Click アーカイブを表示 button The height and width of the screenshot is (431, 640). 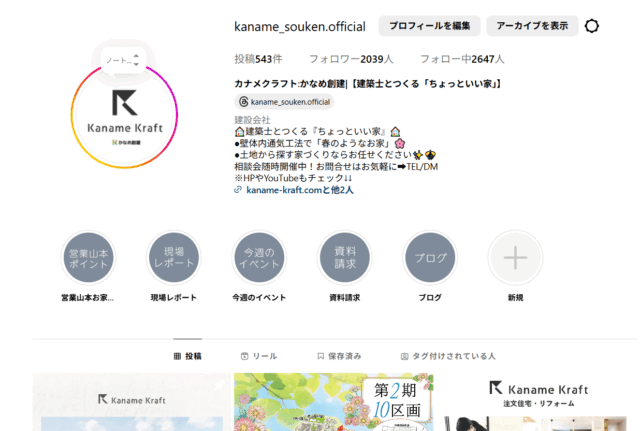pos(532,26)
